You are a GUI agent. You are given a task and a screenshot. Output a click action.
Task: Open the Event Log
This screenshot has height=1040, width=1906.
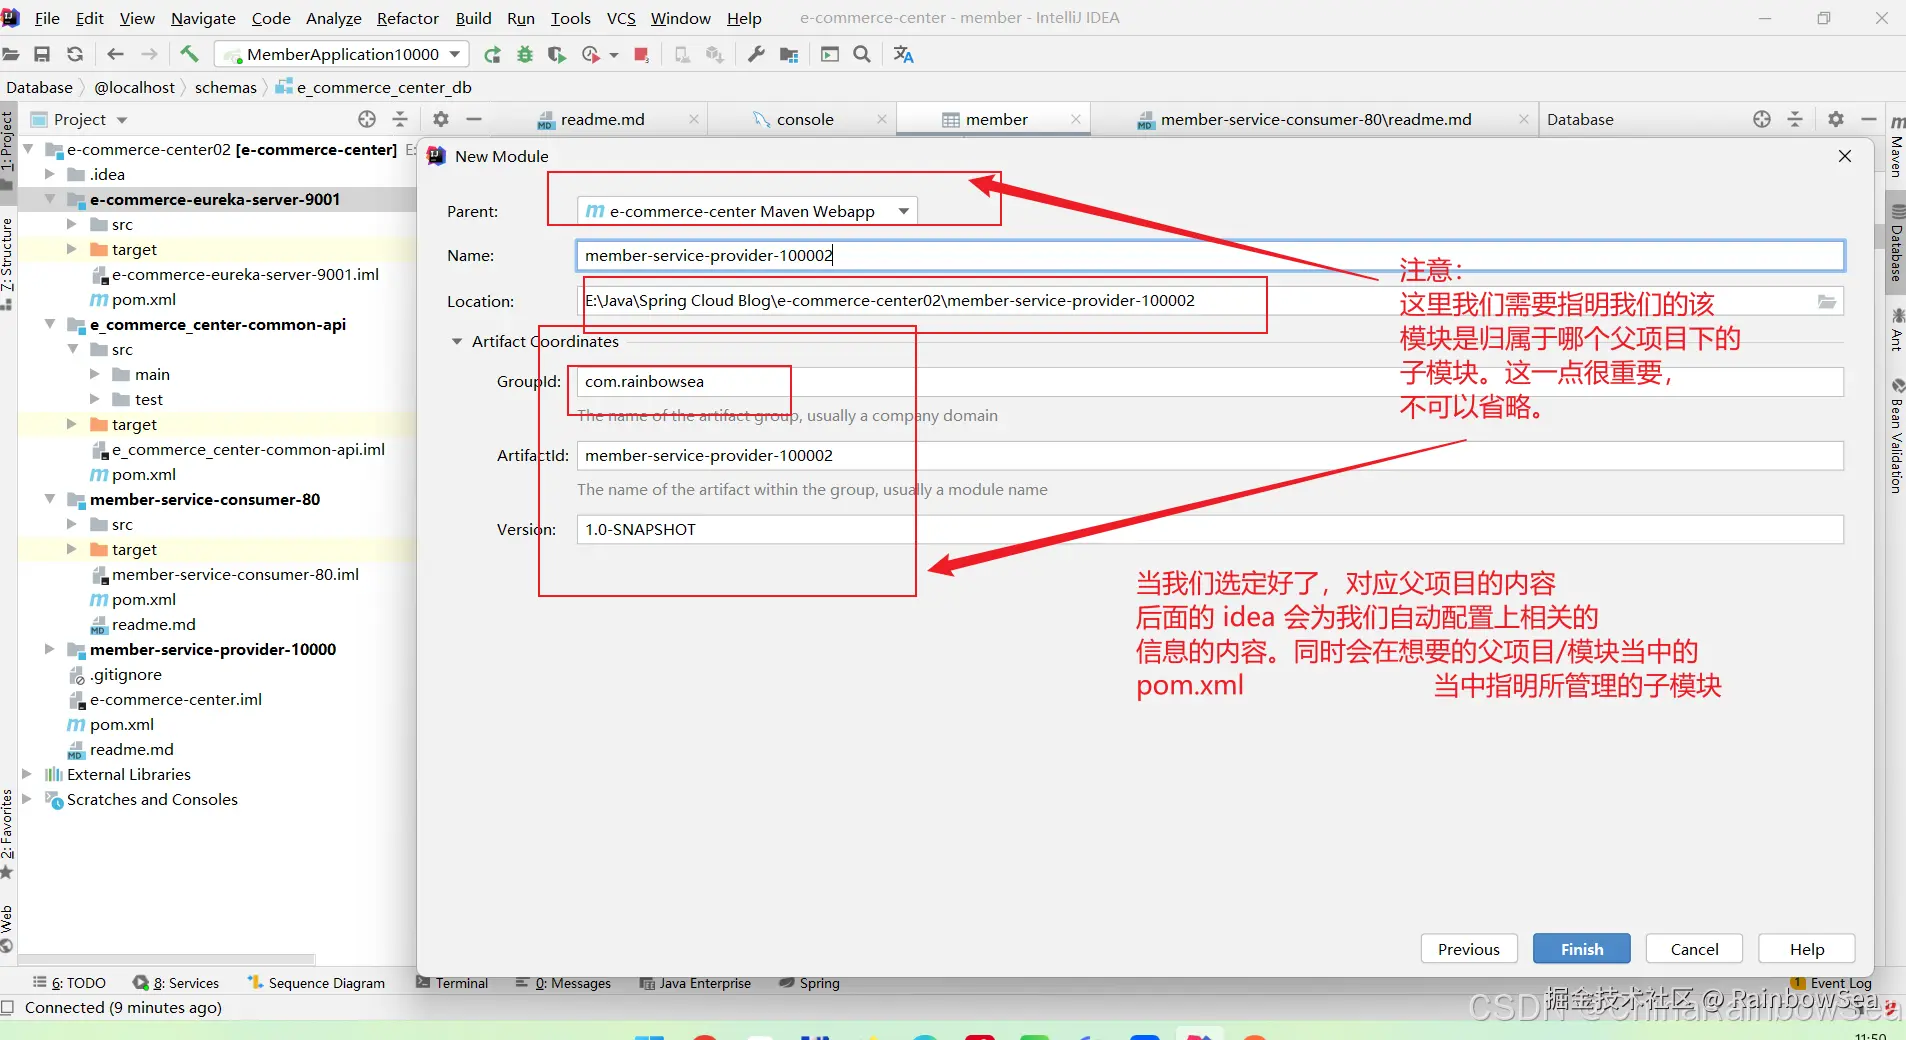point(1831,983)
